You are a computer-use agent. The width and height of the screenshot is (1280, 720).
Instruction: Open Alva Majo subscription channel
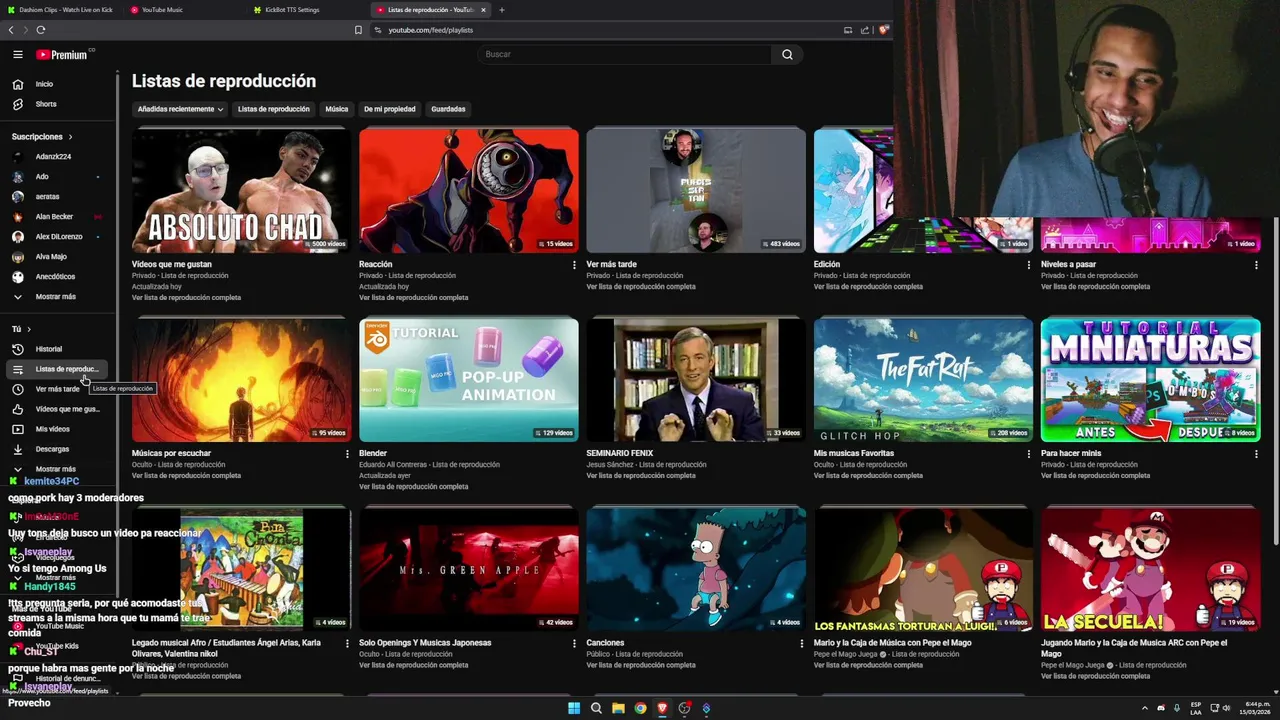click(x=58, y=257)
